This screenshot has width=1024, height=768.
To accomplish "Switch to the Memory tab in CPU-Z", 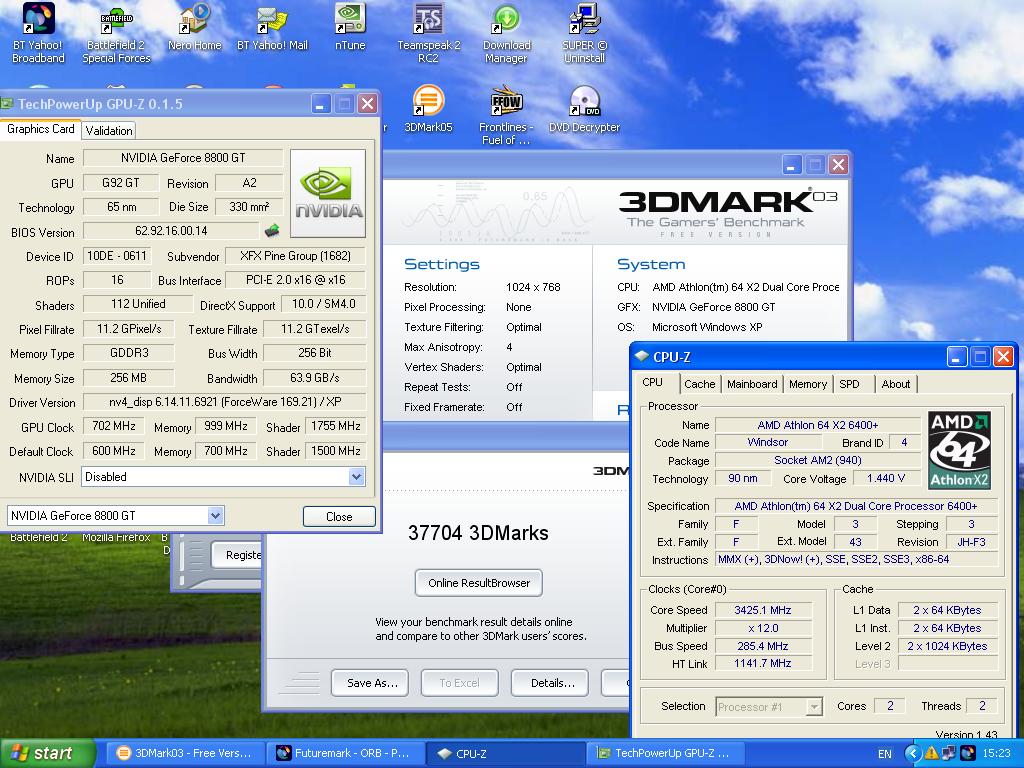I will click(808, 384).
